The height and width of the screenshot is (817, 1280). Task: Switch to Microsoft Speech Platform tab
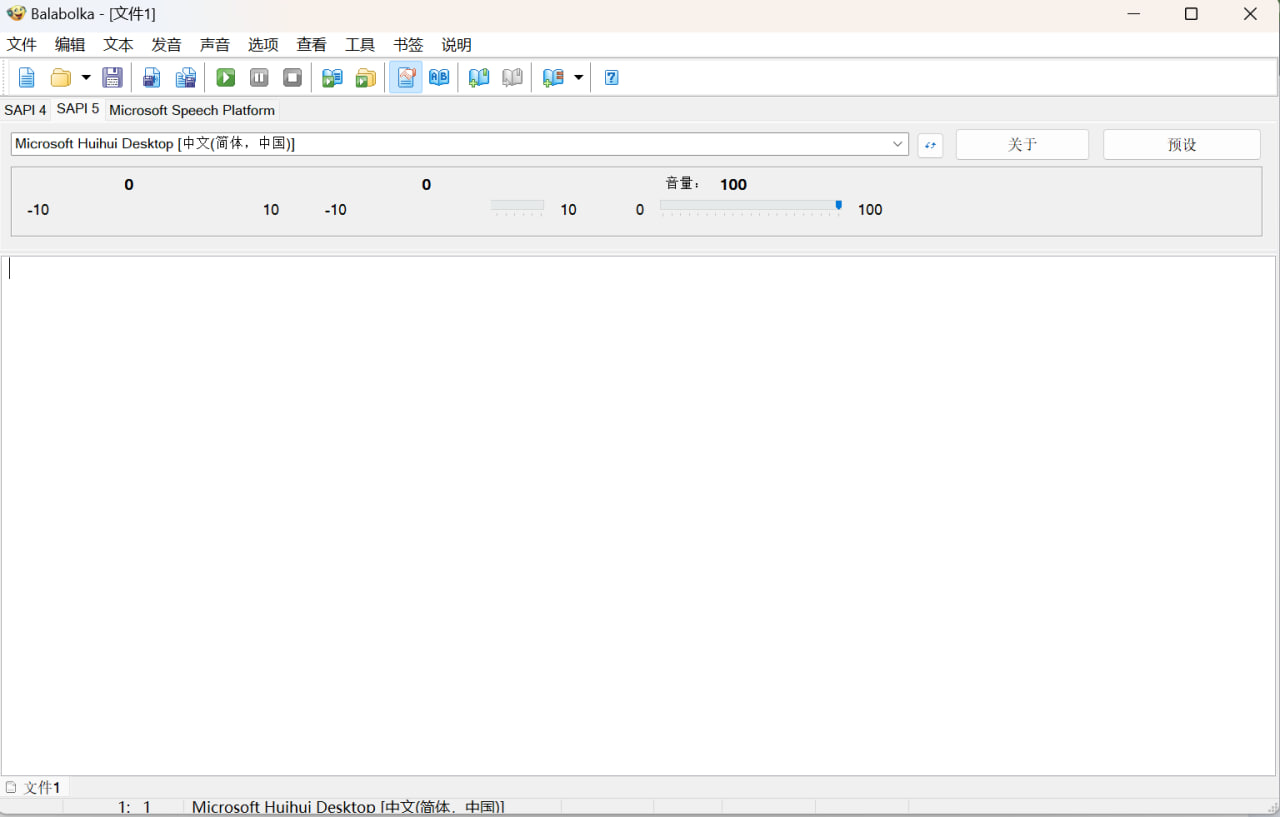(x=192, y=110)
